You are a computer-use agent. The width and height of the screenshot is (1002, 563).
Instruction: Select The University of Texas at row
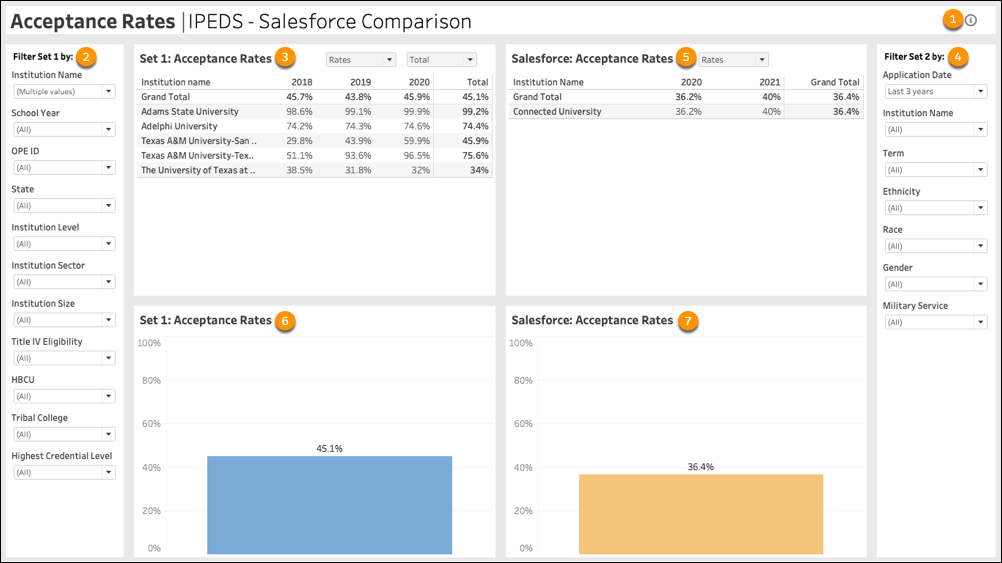pos(315,170)
